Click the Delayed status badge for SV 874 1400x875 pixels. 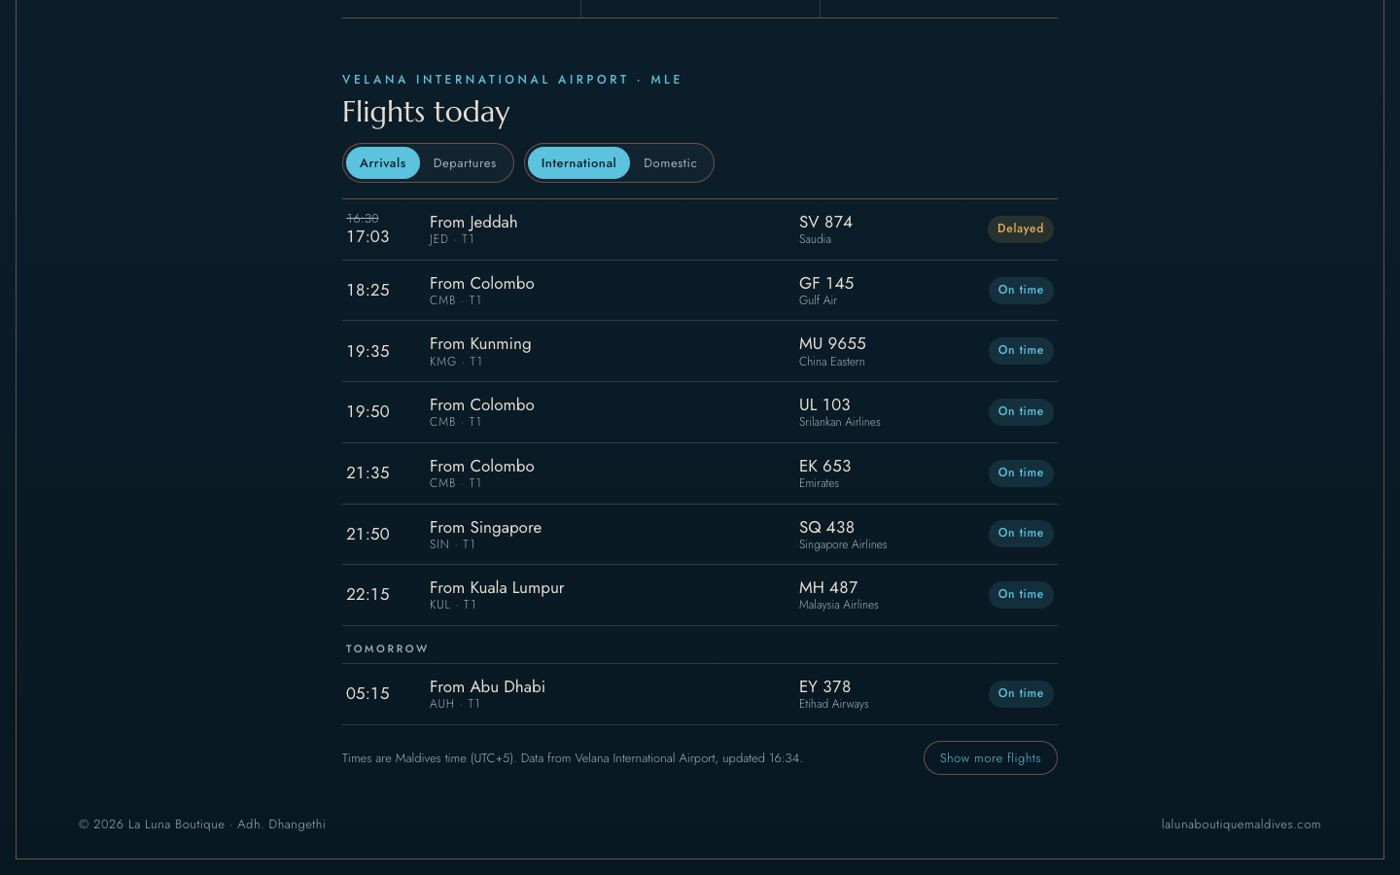coord(1020,229)
